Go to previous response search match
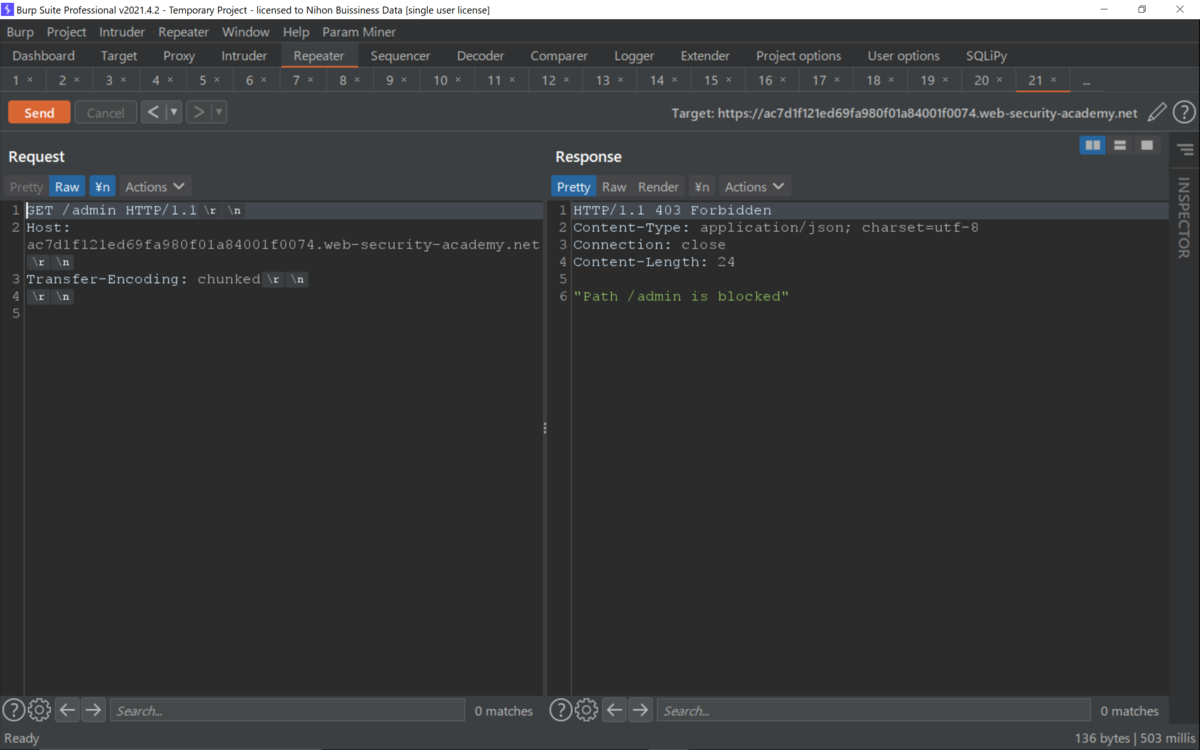Image resolution: width=1200 pixels, height=750 pixels. pyautogui.click(x=615, y=710)
